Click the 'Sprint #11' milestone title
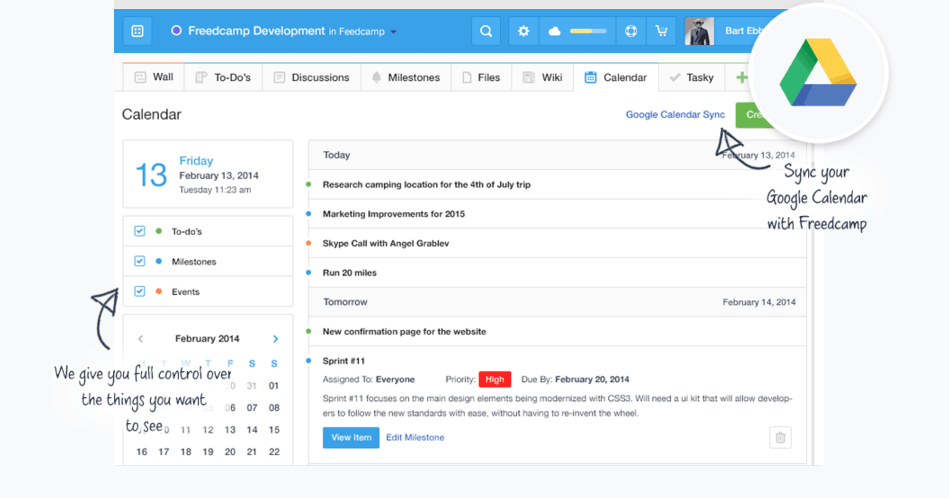This screenshot has height=498, width=949. coord(344,361)
